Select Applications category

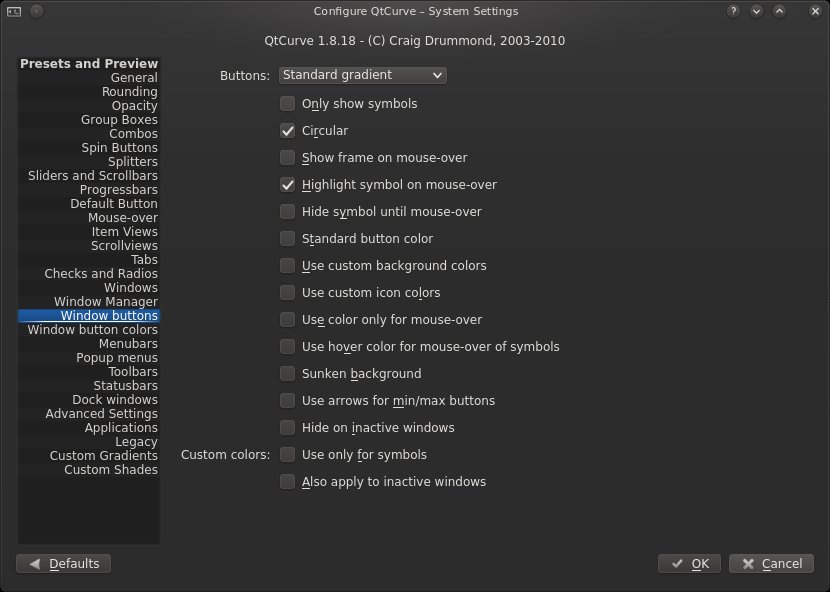tap(89, 428)
